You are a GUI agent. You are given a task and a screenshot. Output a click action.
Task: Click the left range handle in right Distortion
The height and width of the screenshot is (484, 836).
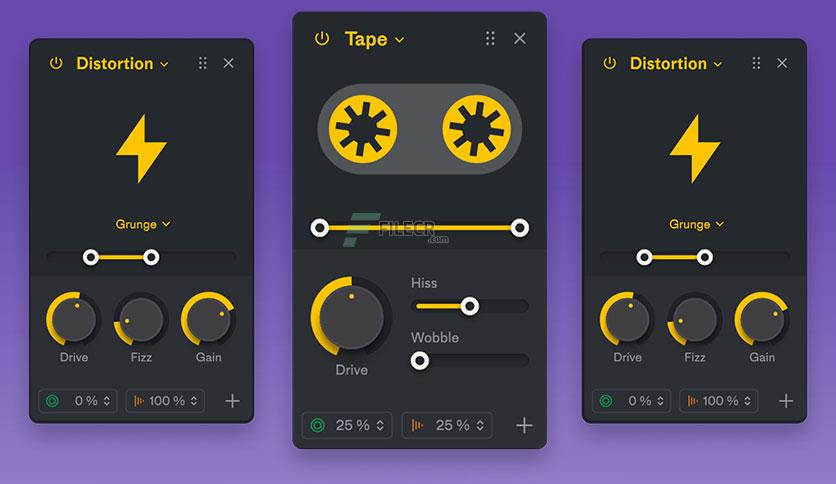[645, 257]
